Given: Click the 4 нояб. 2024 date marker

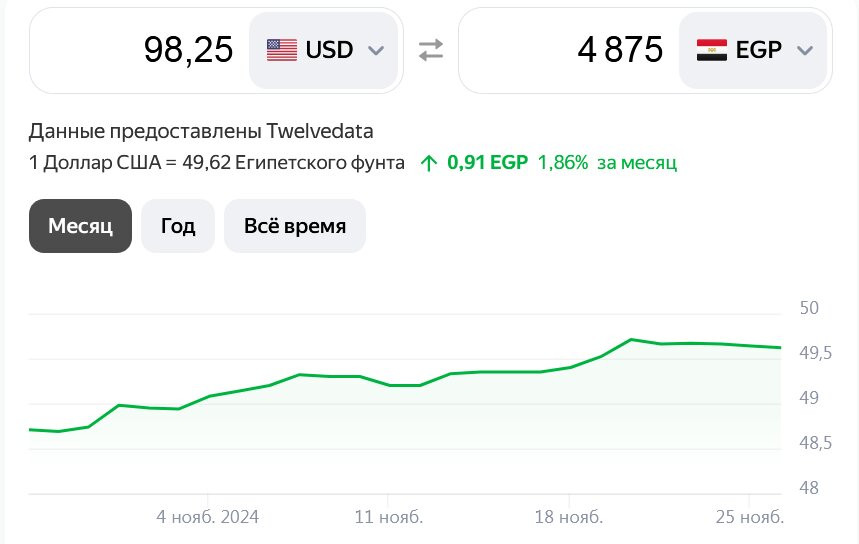Looking at the screenshot, I should pyautogui.click(x=208, y=517).
